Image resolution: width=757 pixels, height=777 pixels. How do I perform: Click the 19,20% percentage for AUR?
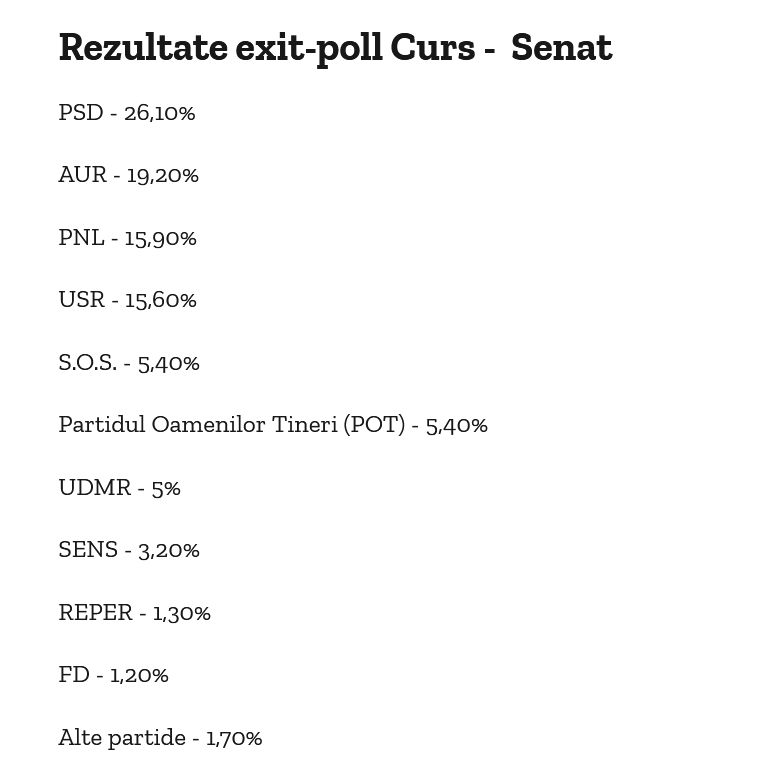click(x=162, y=176)
